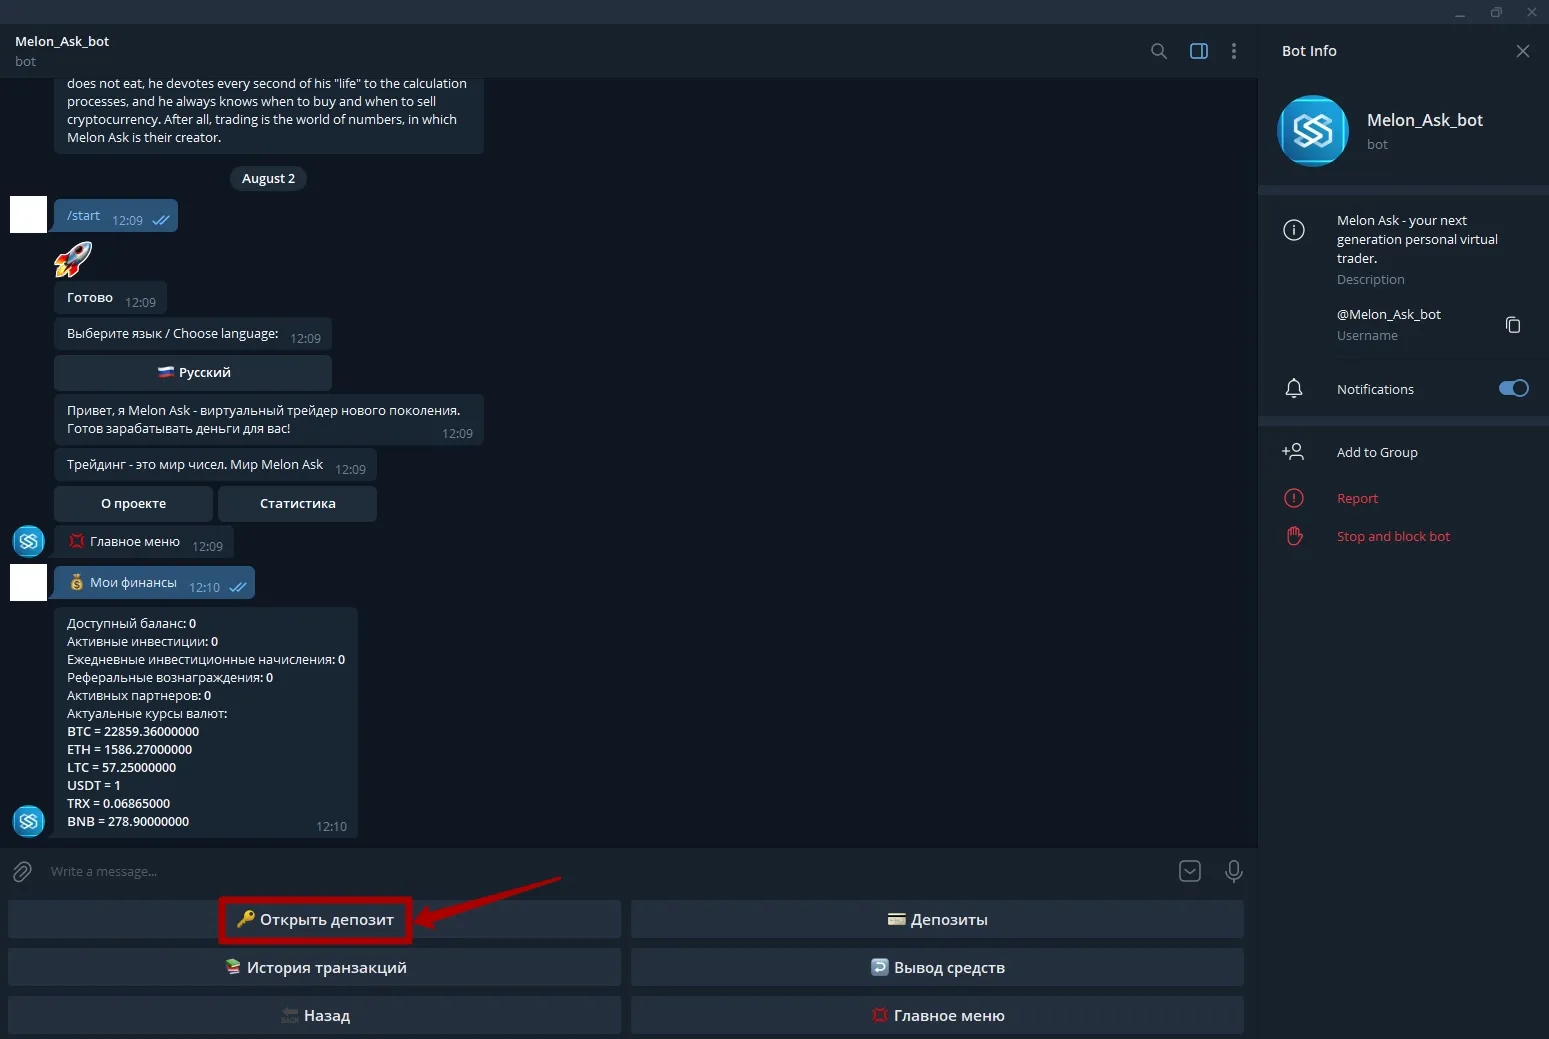Screen dimensions: 1549x1039
Task: Click the red Report exclamation icon
Action: pyautogui.click(x=1294, y=498)
